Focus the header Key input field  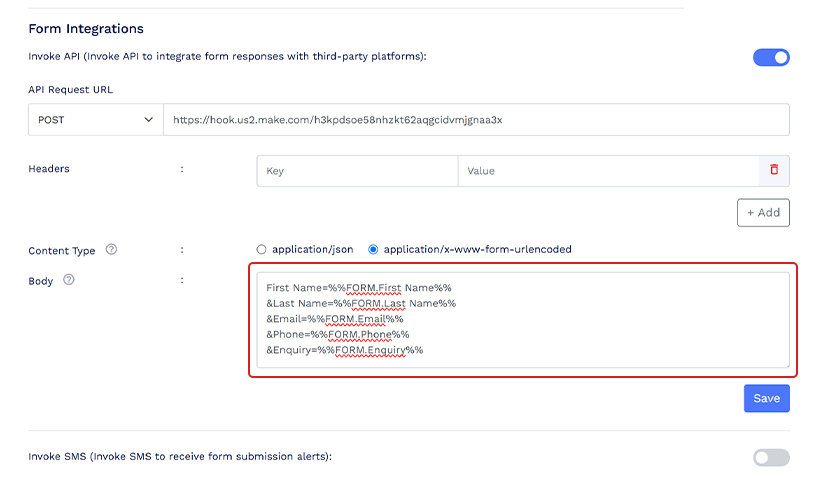pyautogui.click(x=357, y=171)
